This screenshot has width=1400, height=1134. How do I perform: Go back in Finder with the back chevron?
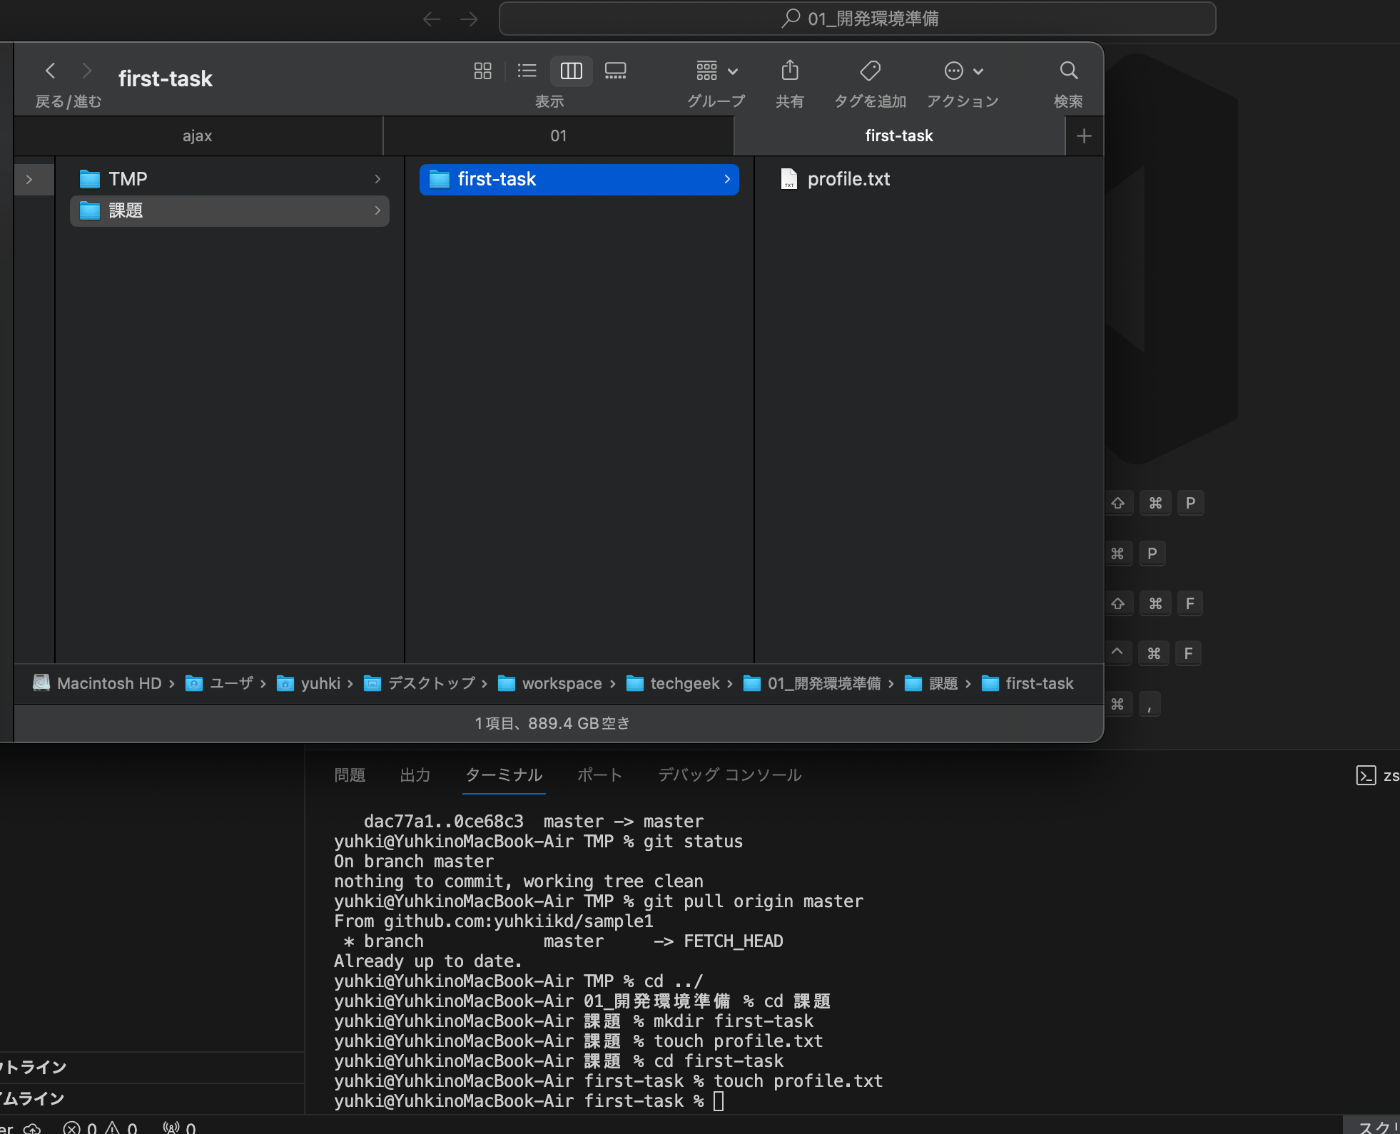pyautogui.click(x=50, y=70)
